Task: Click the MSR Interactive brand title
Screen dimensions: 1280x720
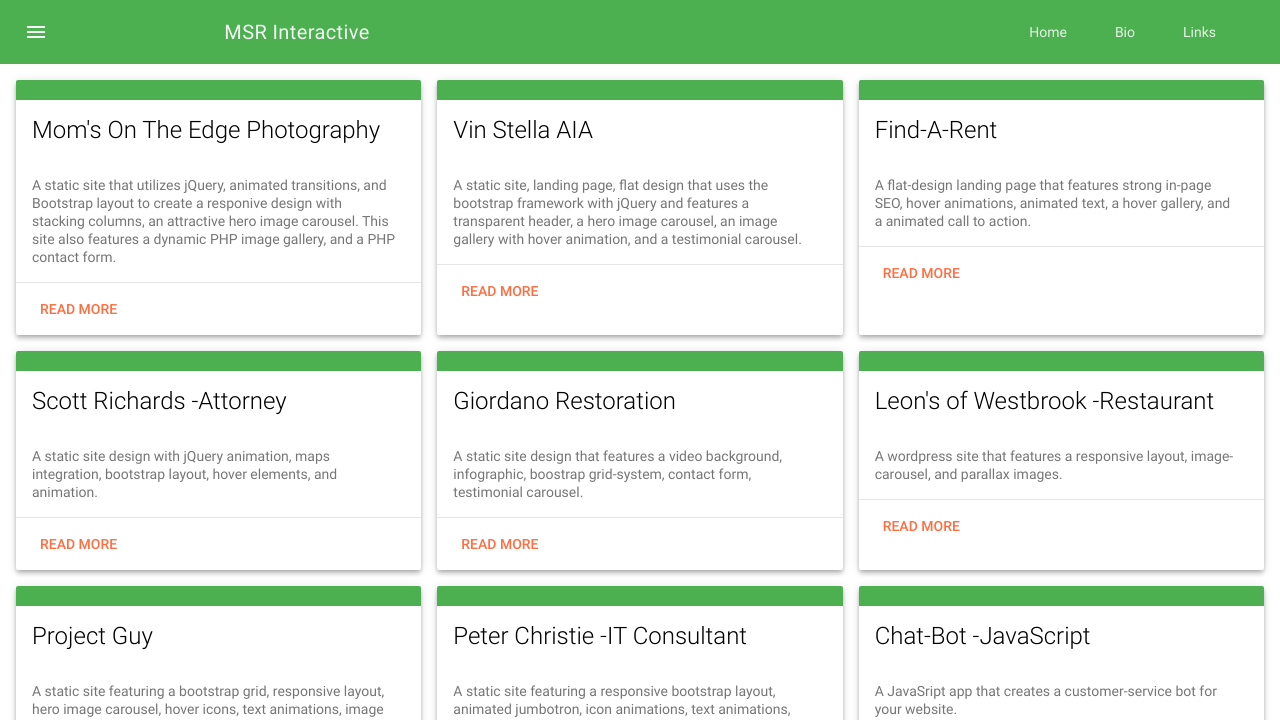Action: click(x=297, y=32)
